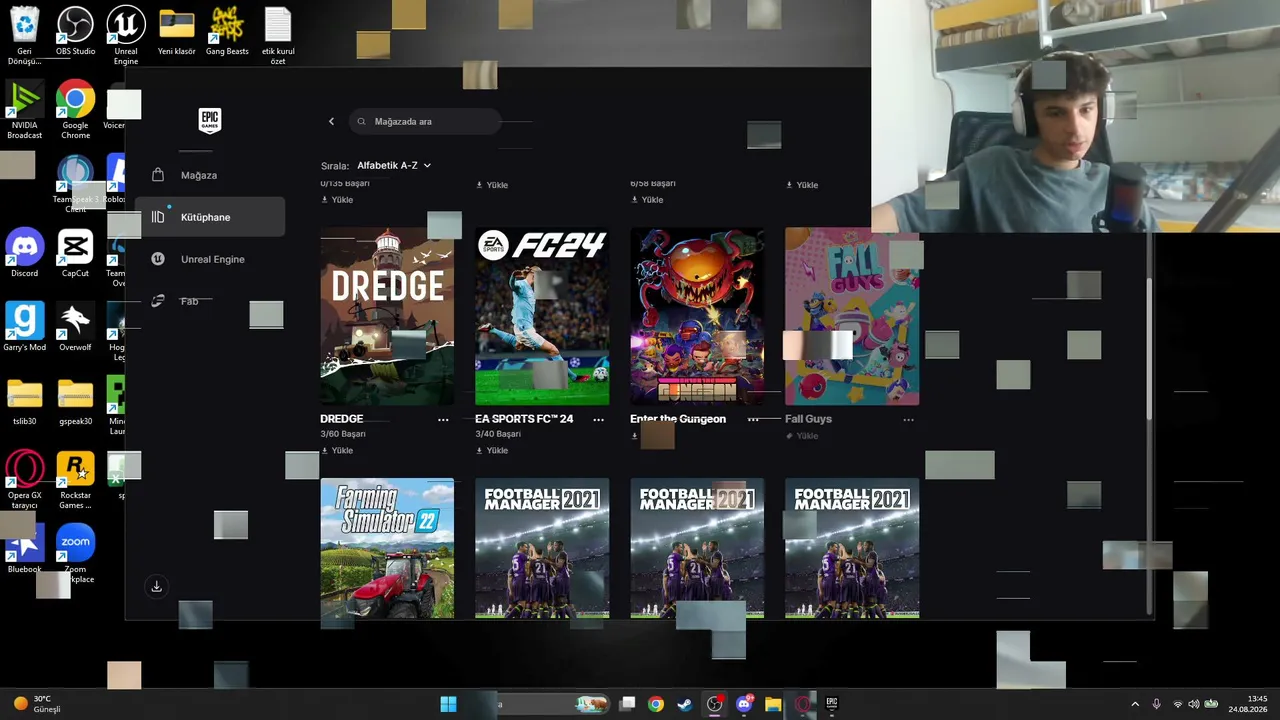
Task: Open the volume control in the tray
Action: coord(1193,704)
